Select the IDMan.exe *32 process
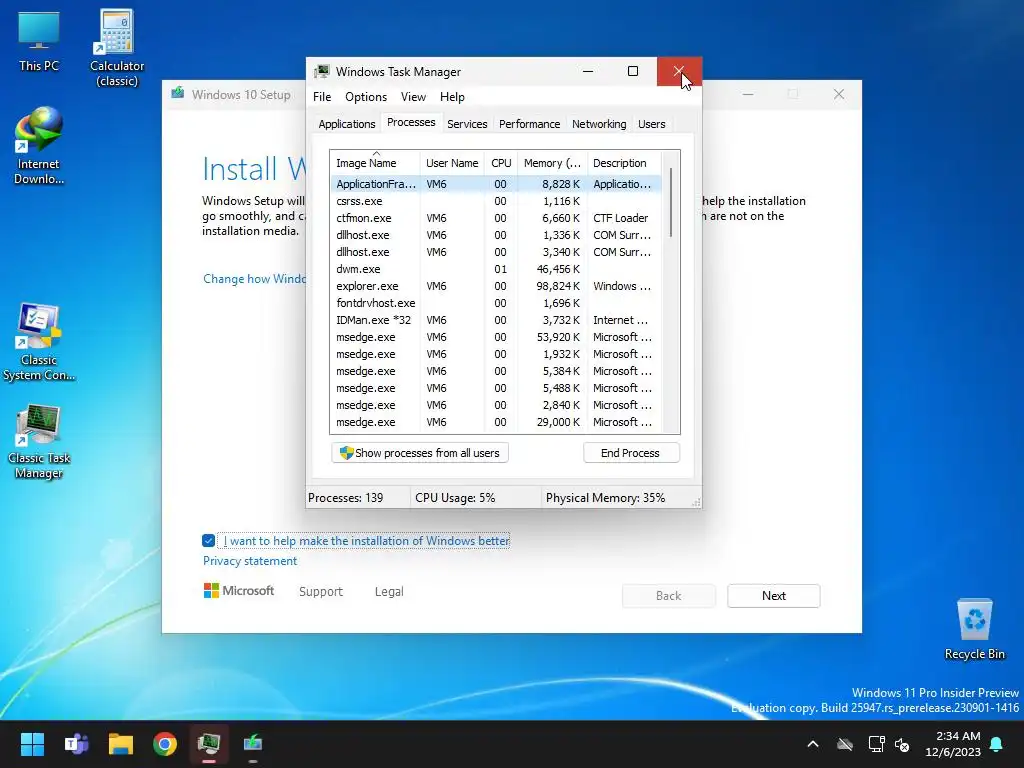This screenshot has width=1024, height=768. pyautogui.click(x=496, y=320)
